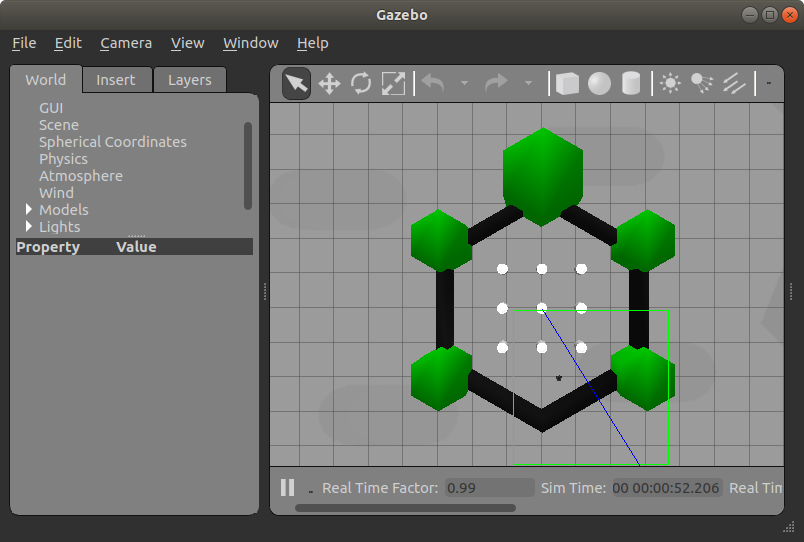Select the arrow selection mode tool
The image size is (804, 542).
296,83
